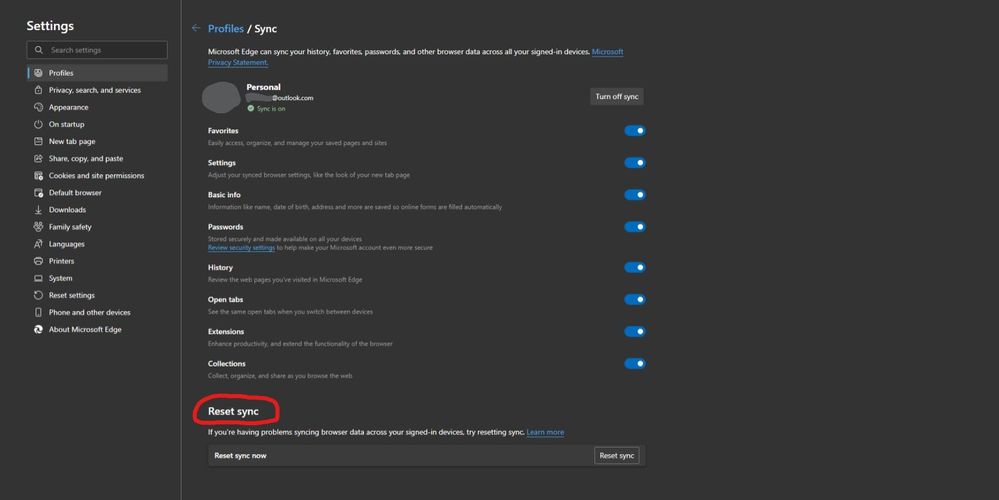Click the Search settings input field

97,50
